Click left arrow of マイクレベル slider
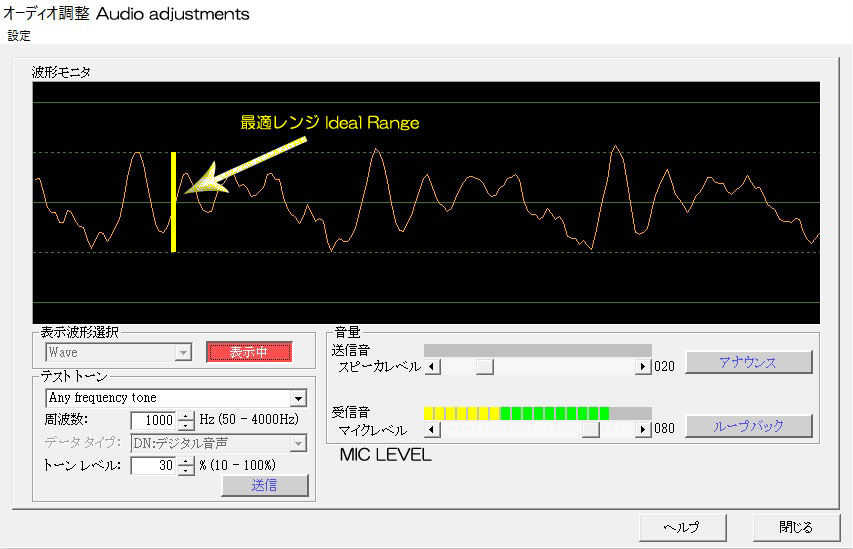The image size is (853, 549). [432, 429]
